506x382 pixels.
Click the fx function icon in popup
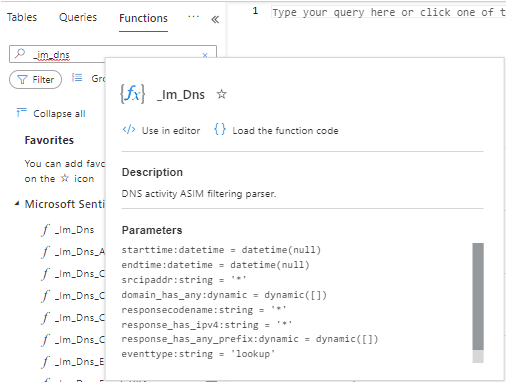[x=133, y=94]
